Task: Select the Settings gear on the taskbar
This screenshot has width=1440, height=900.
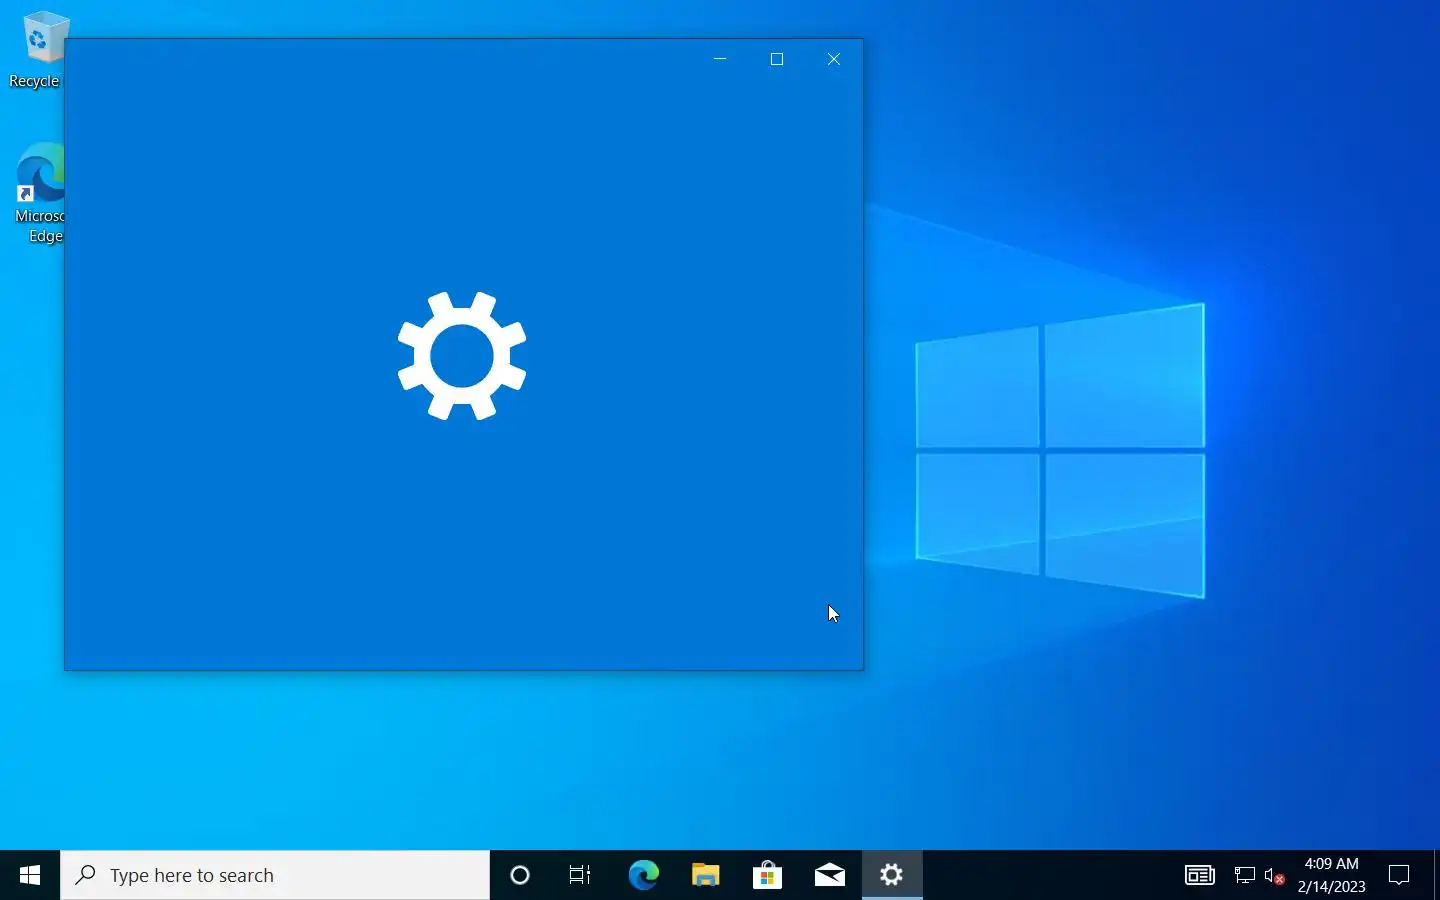Action: 892,875
